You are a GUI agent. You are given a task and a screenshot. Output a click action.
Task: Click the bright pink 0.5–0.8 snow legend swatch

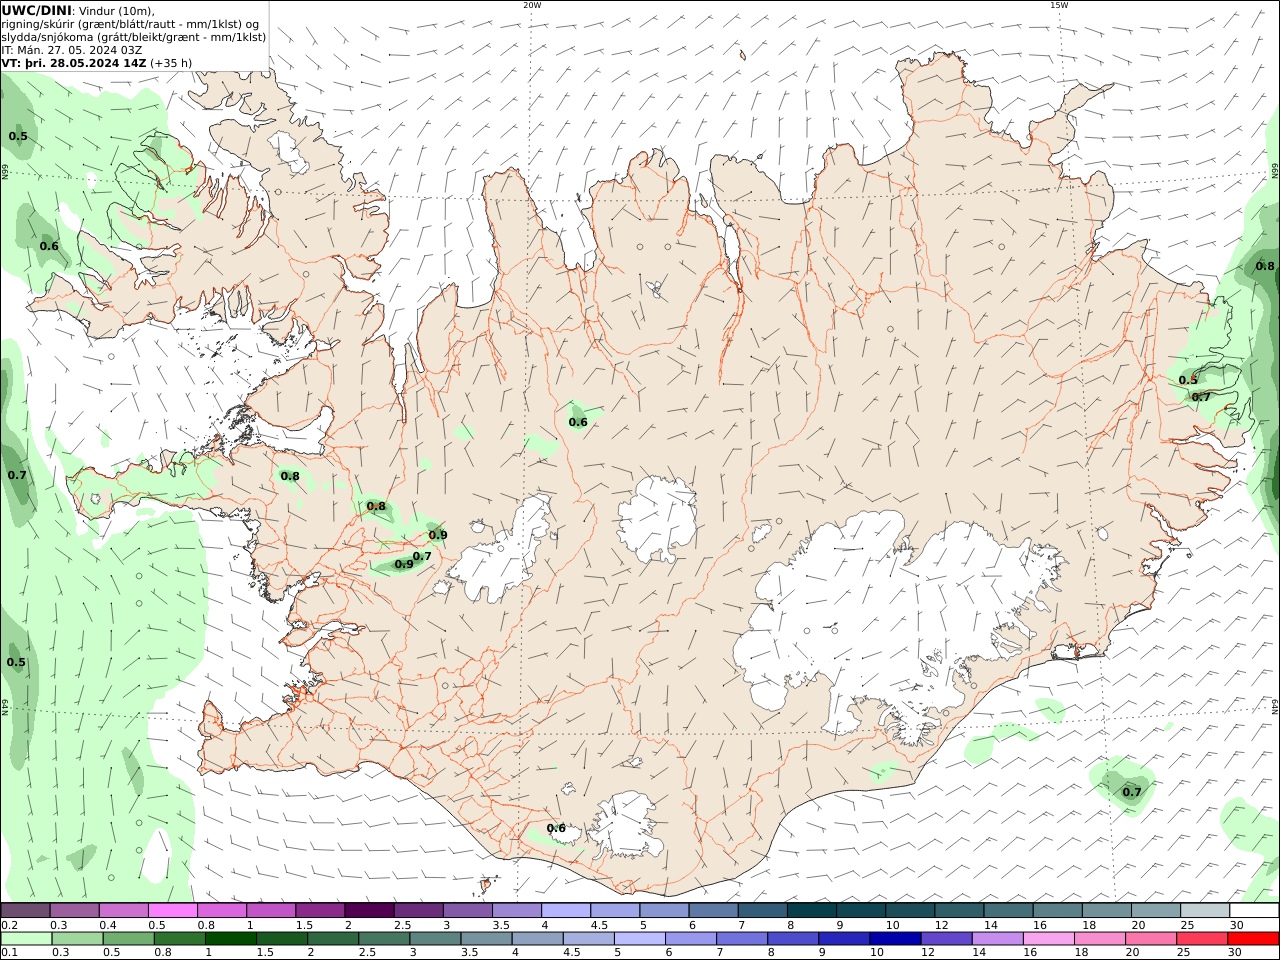(173, 910)
